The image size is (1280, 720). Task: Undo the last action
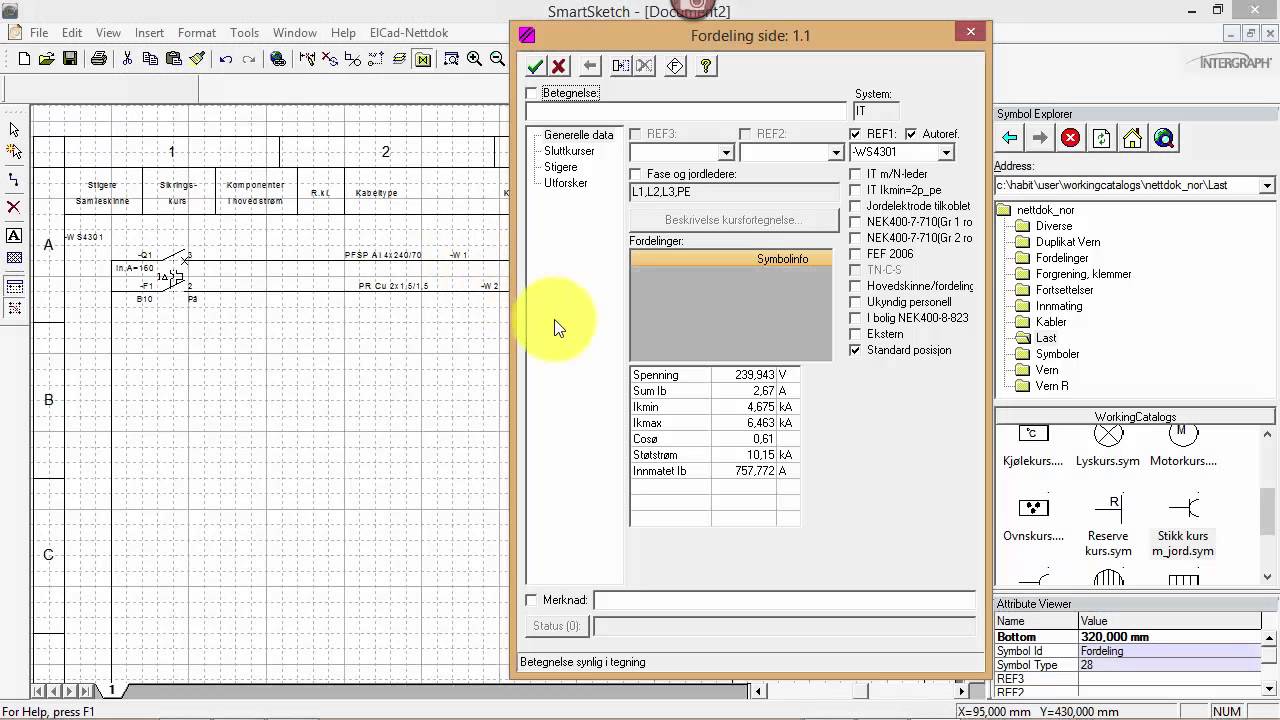[x=226, y=59]
